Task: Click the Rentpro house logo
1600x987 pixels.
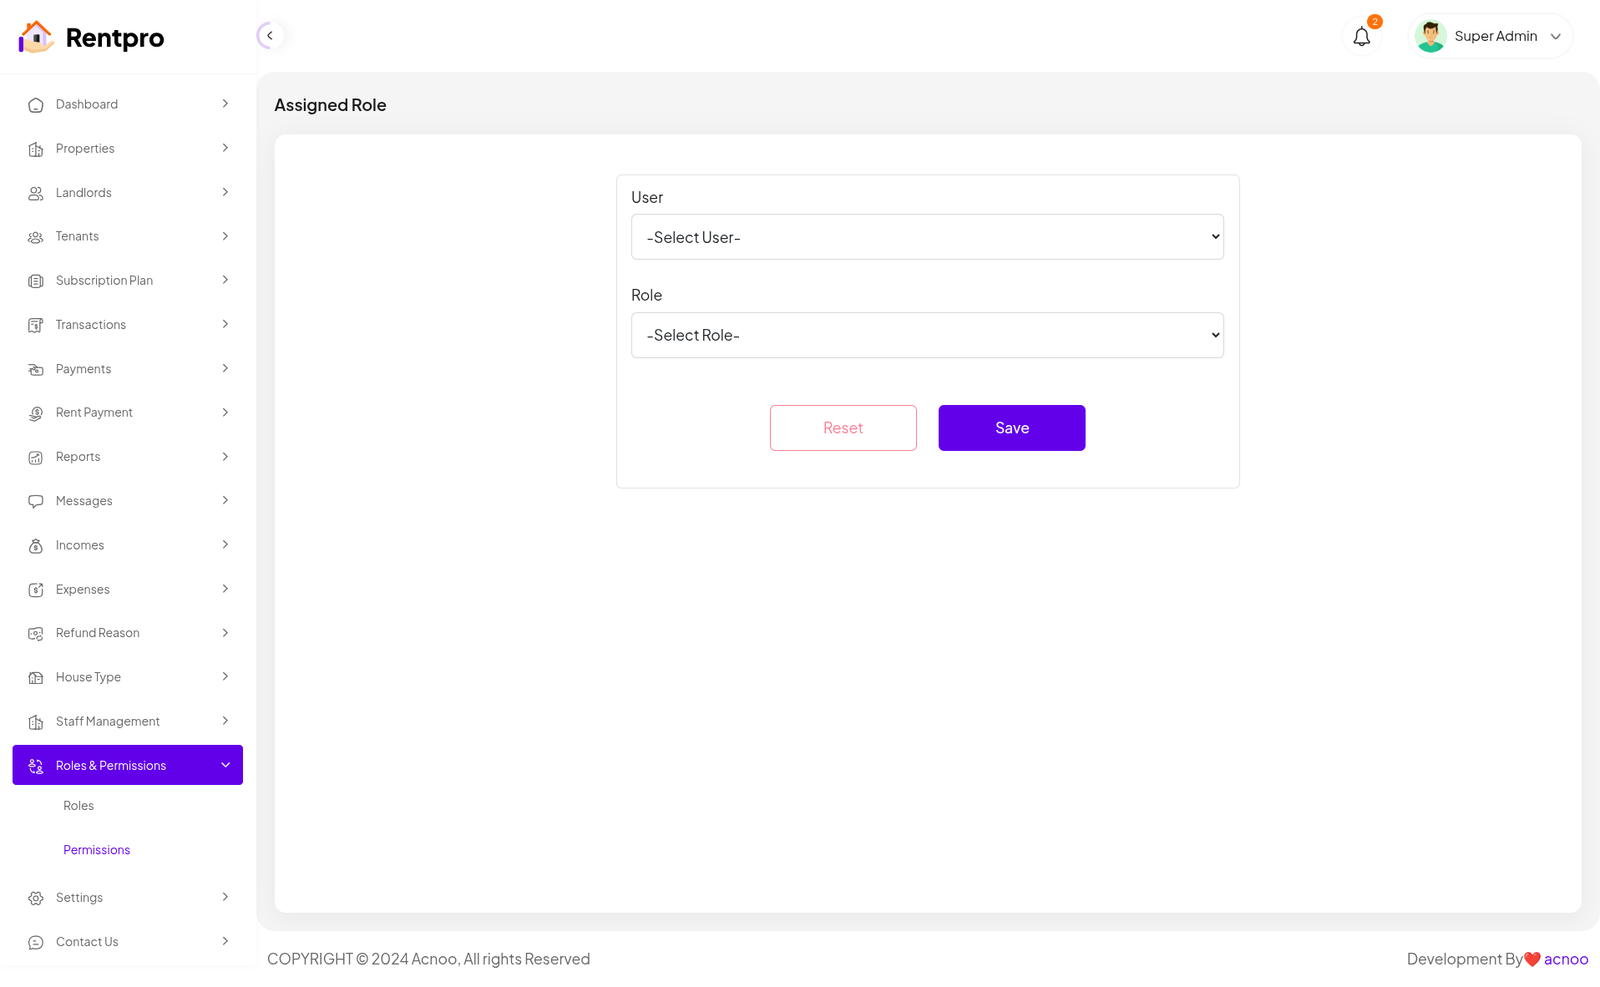Action: [x=36, y=37]
